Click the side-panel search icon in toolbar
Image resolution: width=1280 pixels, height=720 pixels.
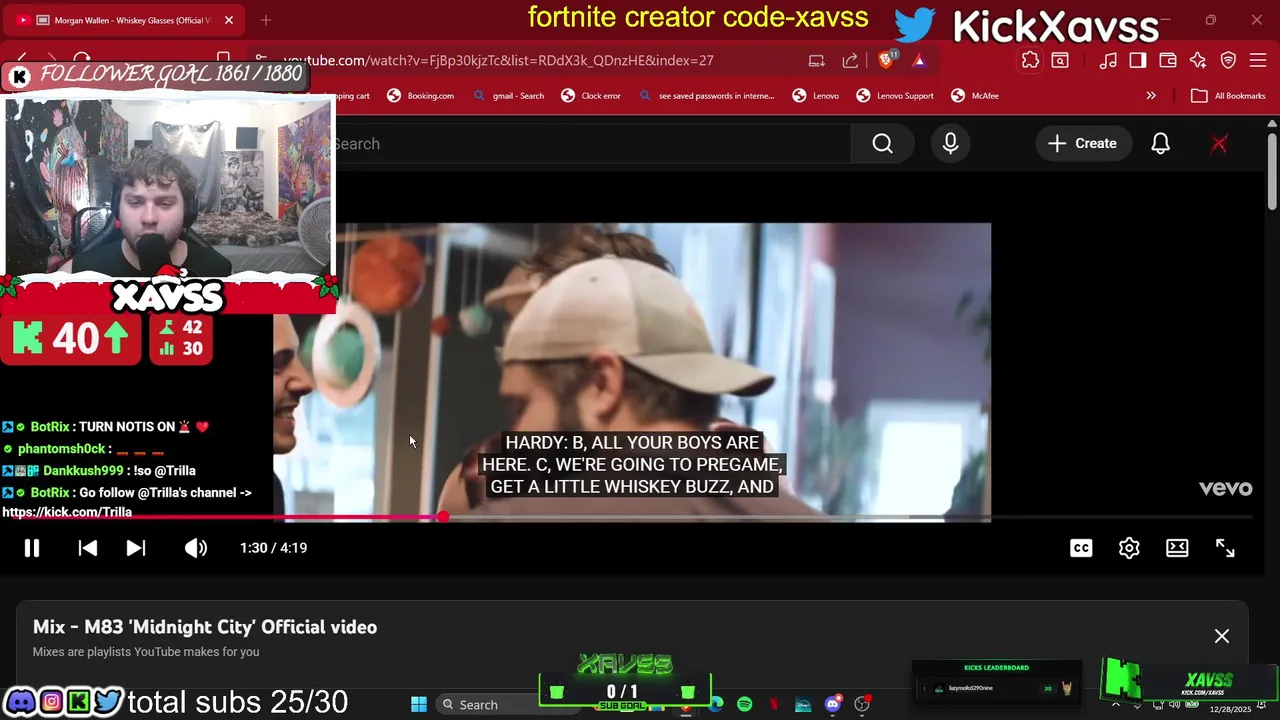click(x=1060, y=60)
